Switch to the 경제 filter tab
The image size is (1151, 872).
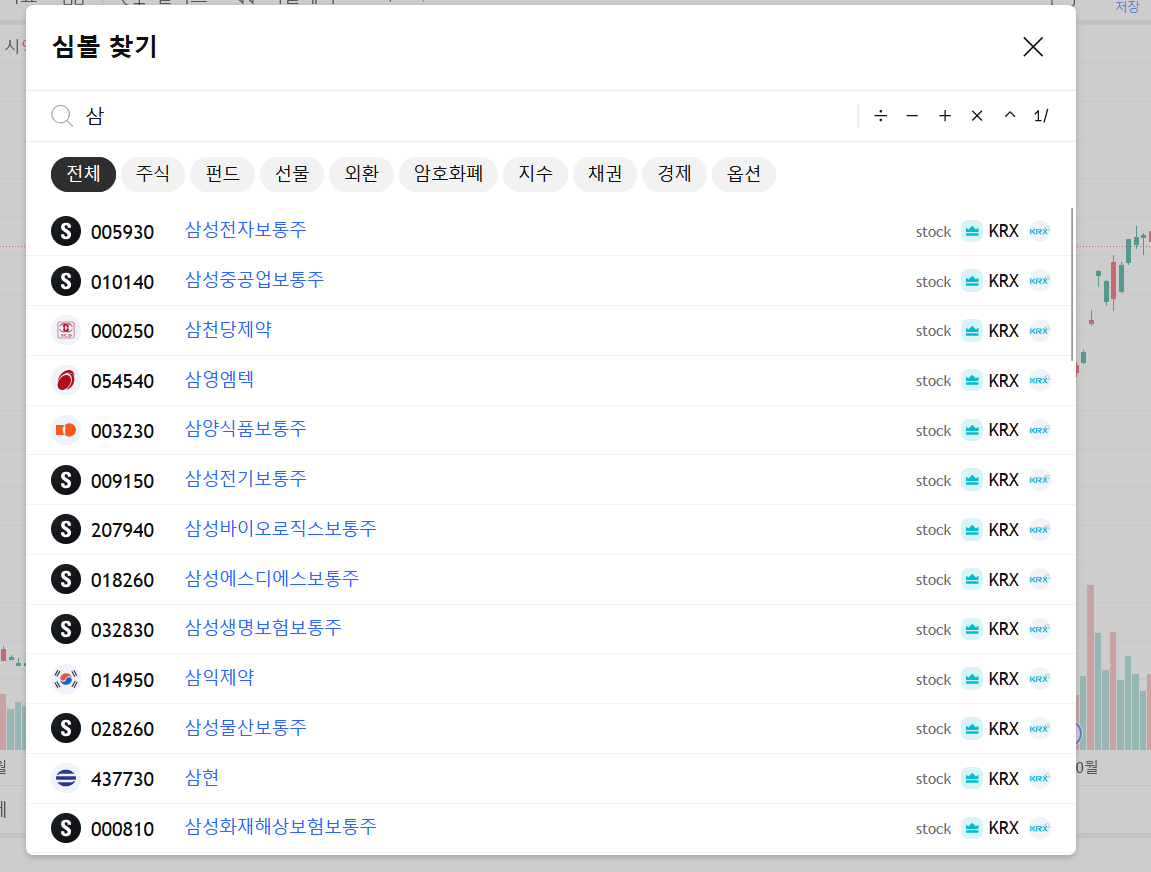[674, 174]
